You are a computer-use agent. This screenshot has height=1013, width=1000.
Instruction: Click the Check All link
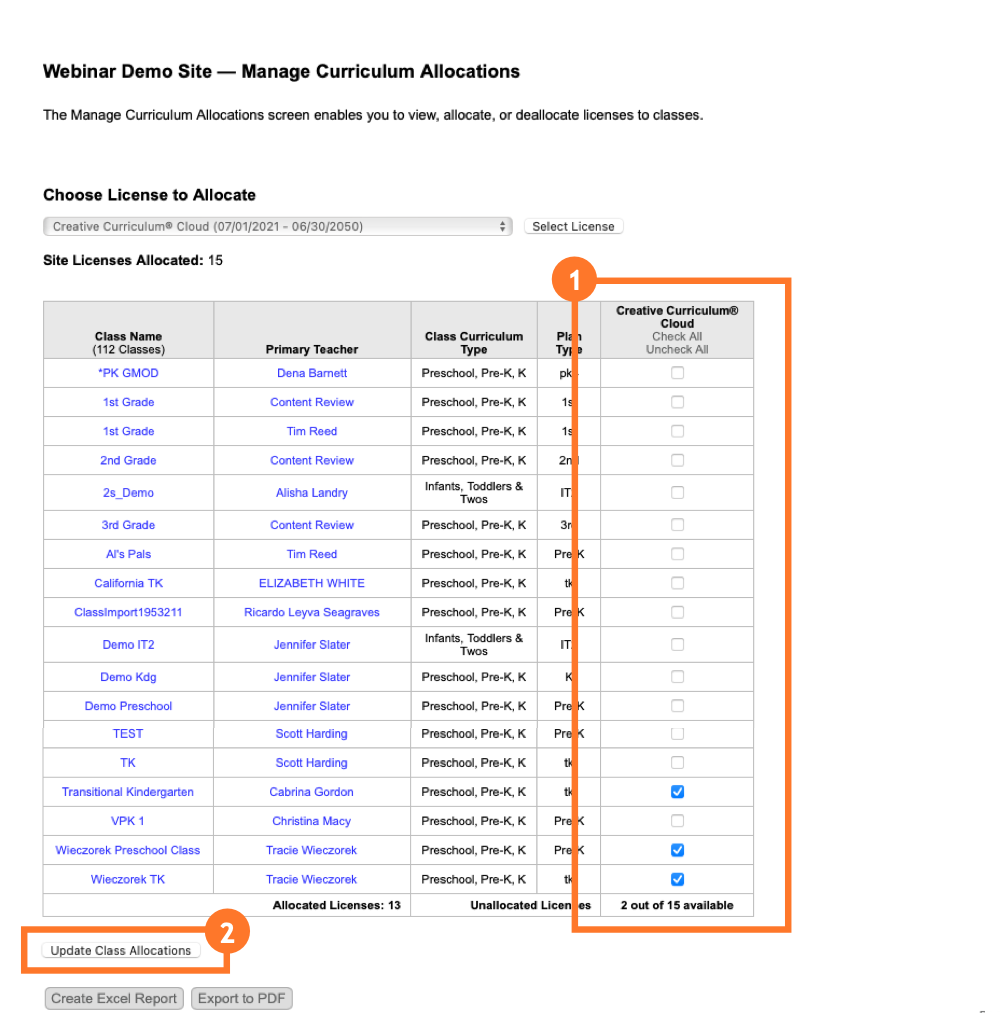(677, 337)
